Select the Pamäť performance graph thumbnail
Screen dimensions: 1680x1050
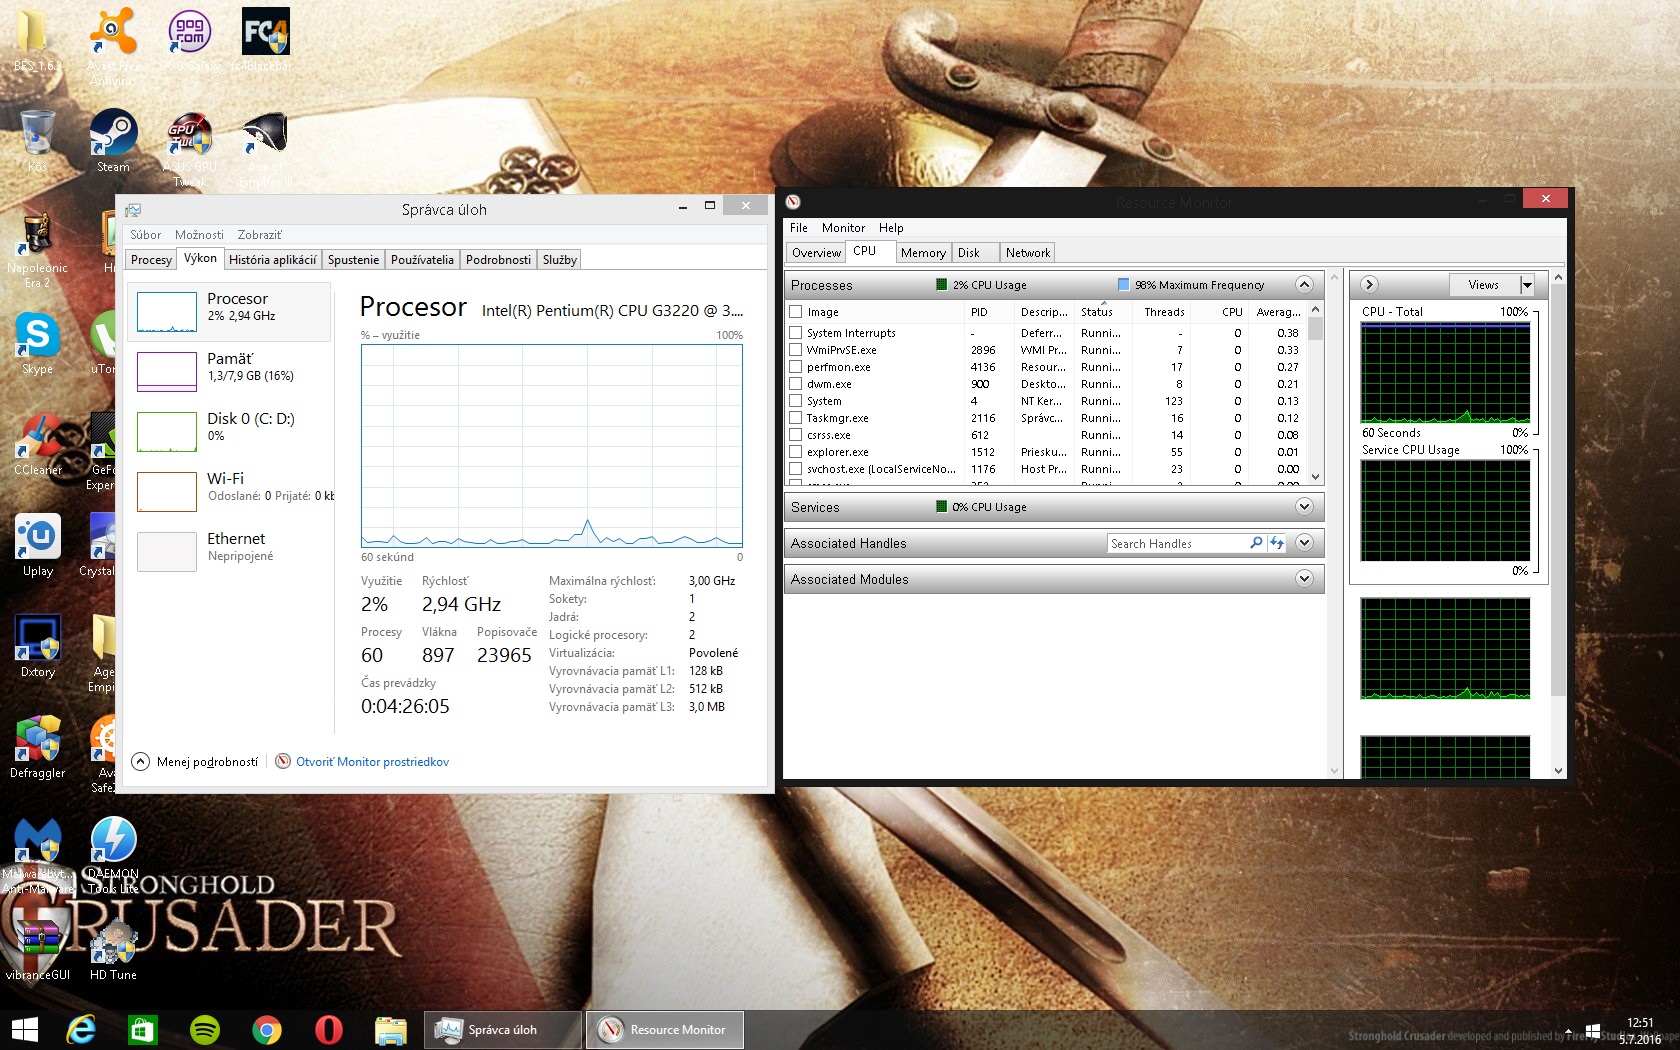[167, 372]
